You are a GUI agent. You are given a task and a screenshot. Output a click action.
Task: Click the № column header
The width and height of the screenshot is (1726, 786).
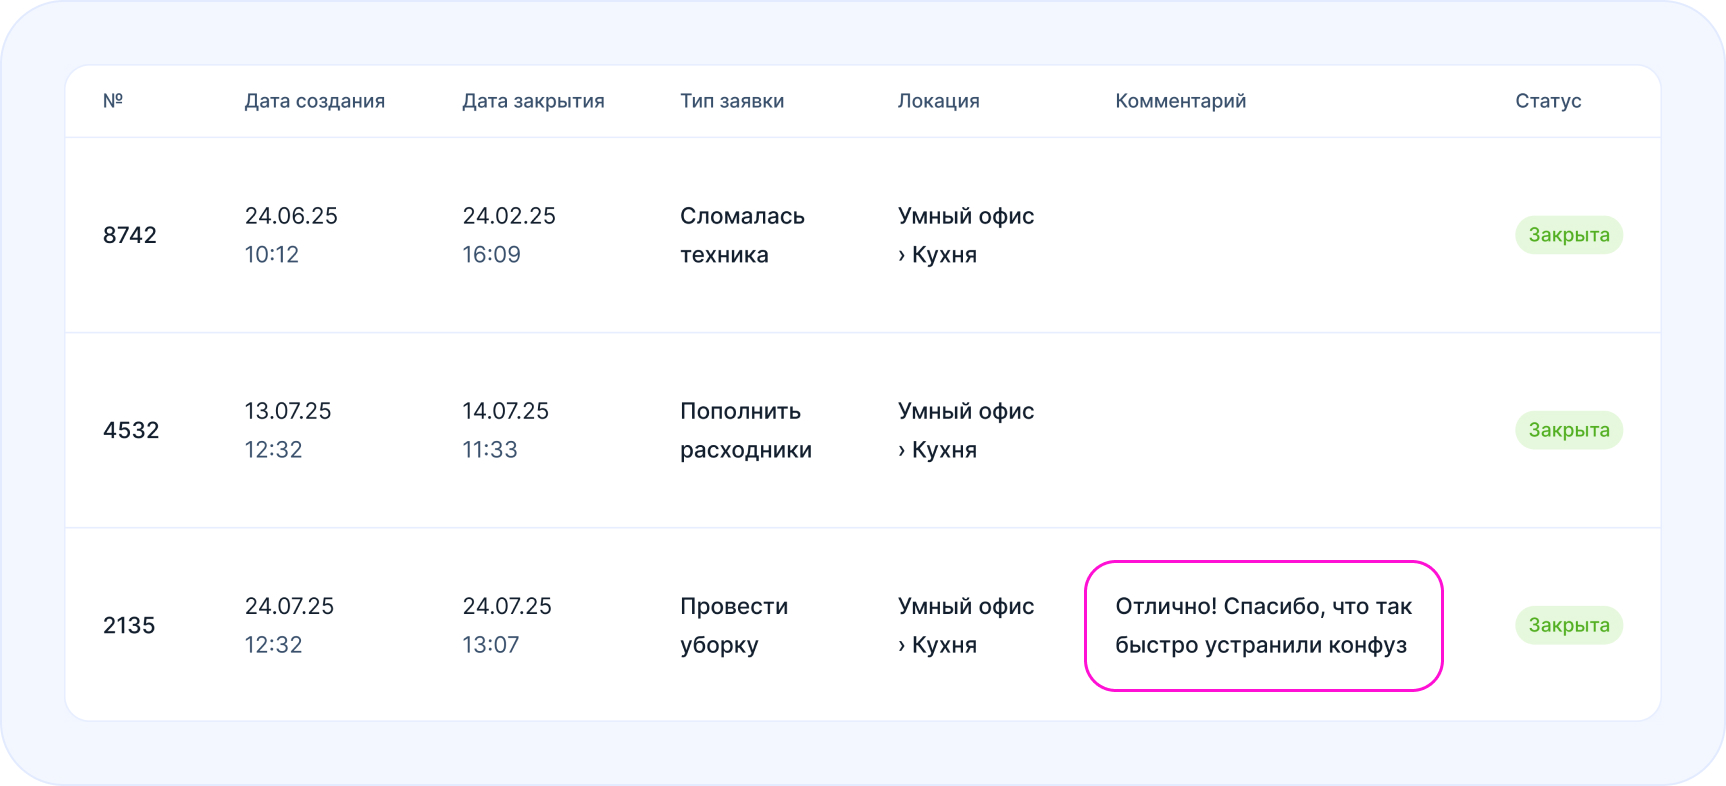pyautogui.click(x=113, y=100)
